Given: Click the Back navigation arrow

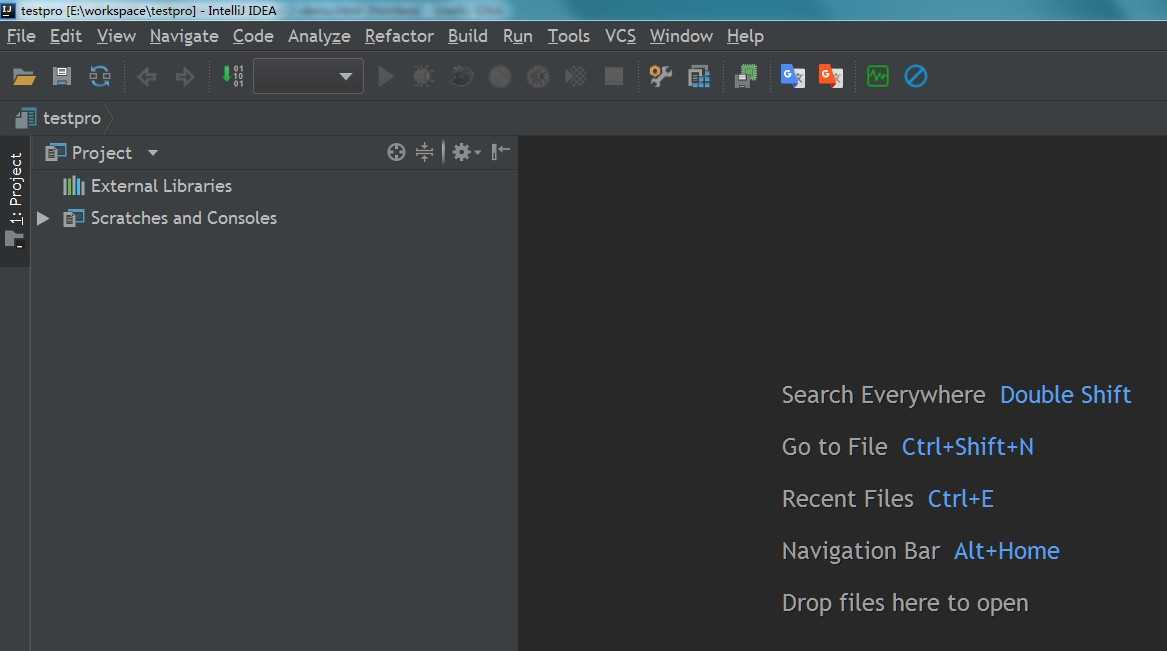Looking at the screenshot, I should (147, 77).
